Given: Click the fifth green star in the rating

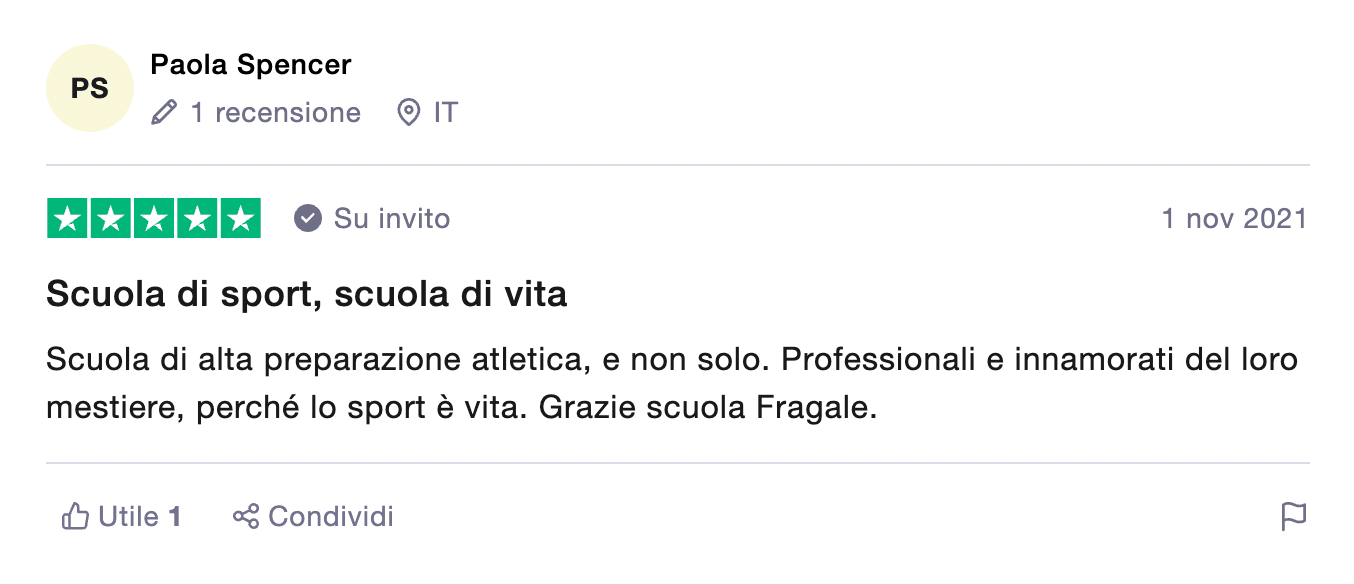Looking at the screenshot, I should (242, 218).
